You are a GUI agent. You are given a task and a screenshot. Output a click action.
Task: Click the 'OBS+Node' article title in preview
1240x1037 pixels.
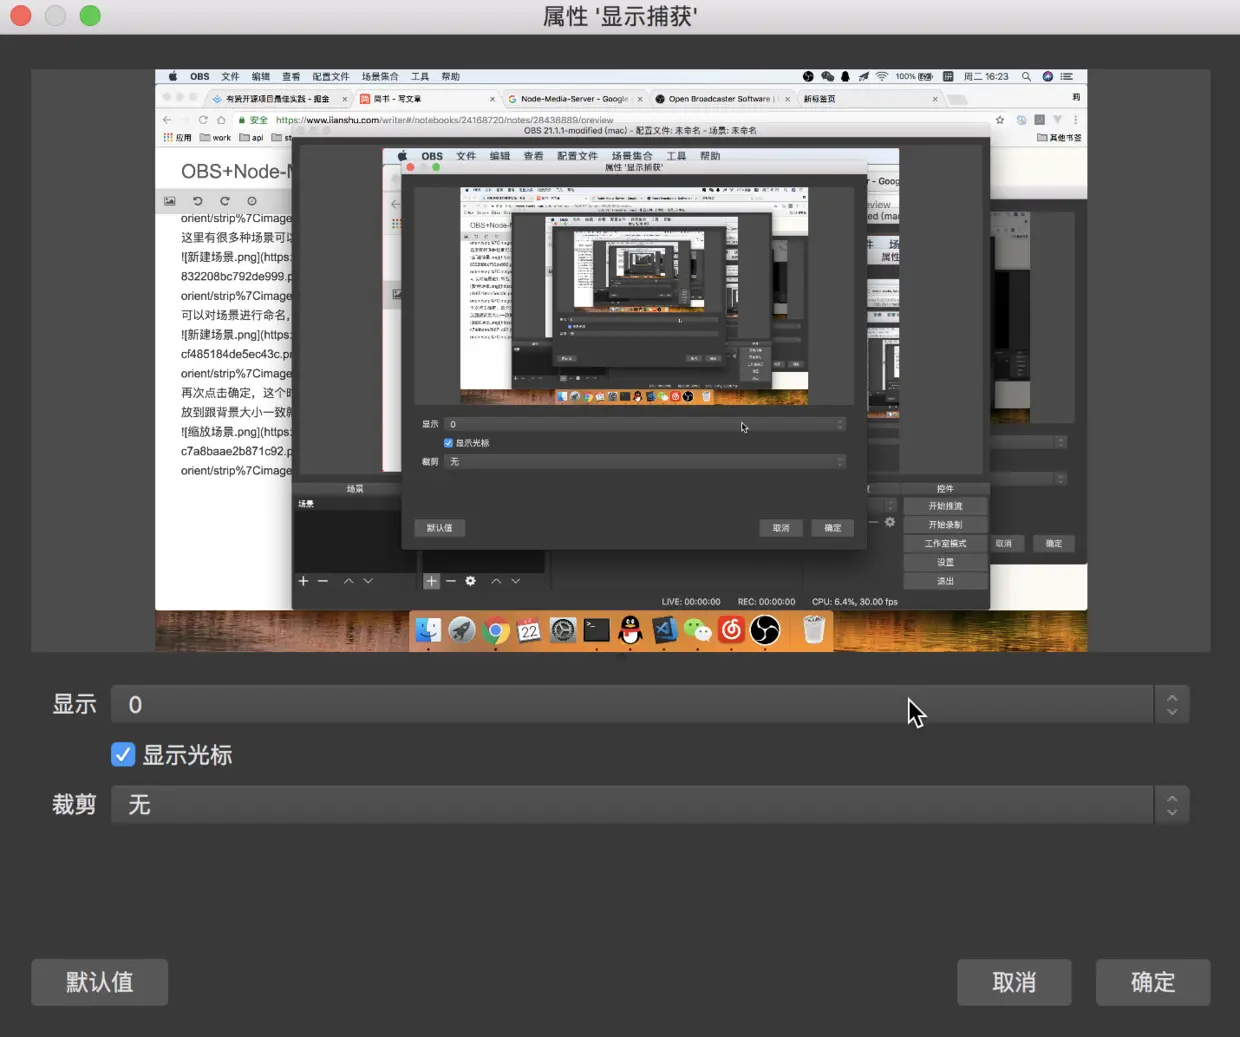click(235, 172)
